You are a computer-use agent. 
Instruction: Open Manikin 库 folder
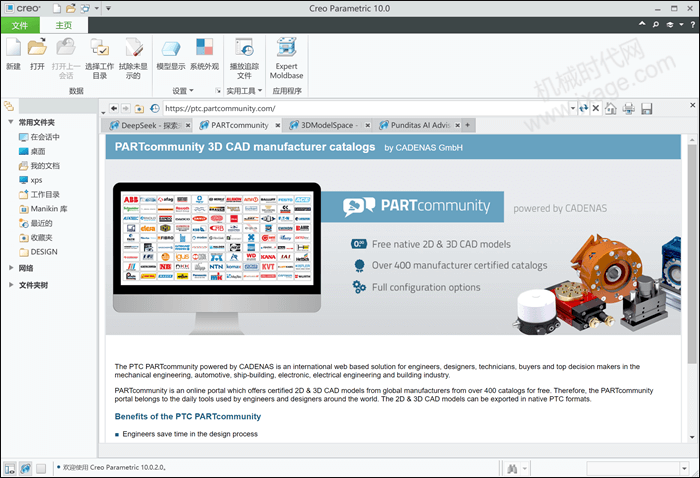coord(43,208)
